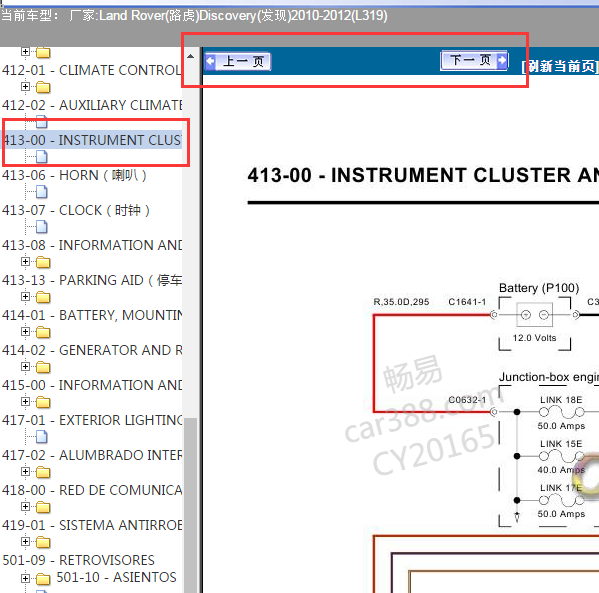Click the tree panel scrollbar up arrow
This screenshot has width=599, height=593.
190,57
